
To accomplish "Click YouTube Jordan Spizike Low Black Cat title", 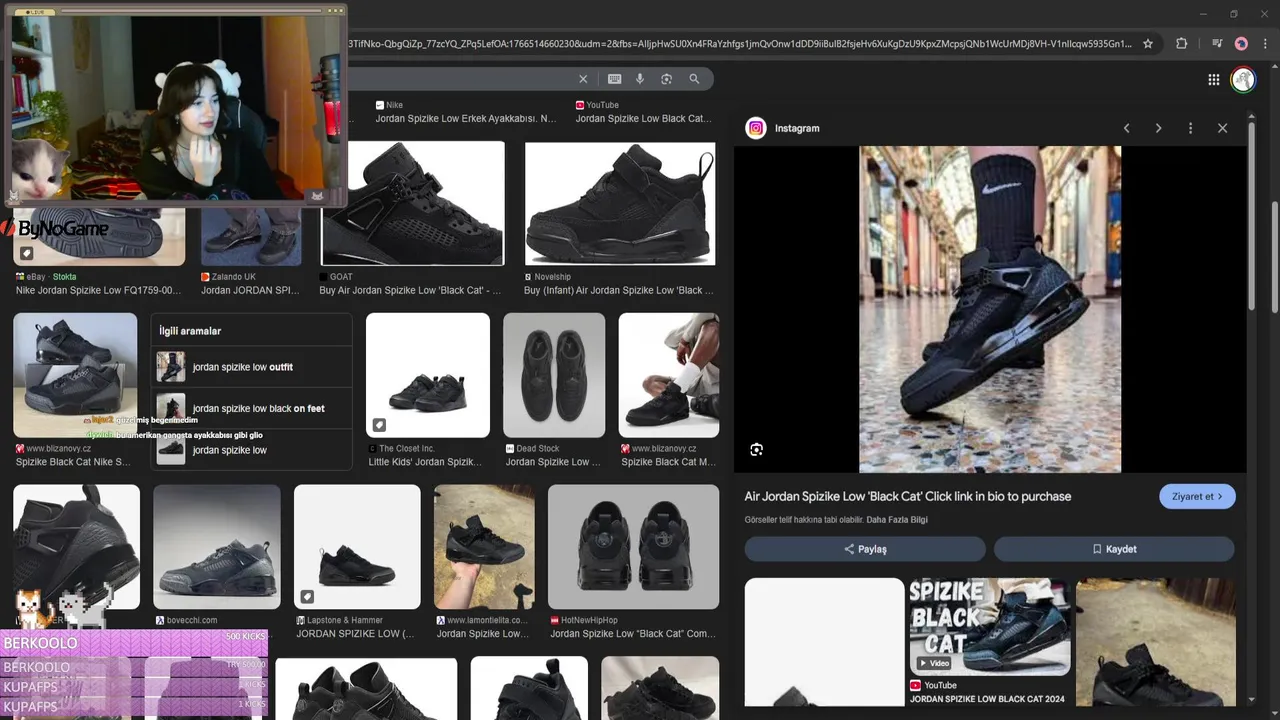I will pyautogui.click(x=643, y=119).
